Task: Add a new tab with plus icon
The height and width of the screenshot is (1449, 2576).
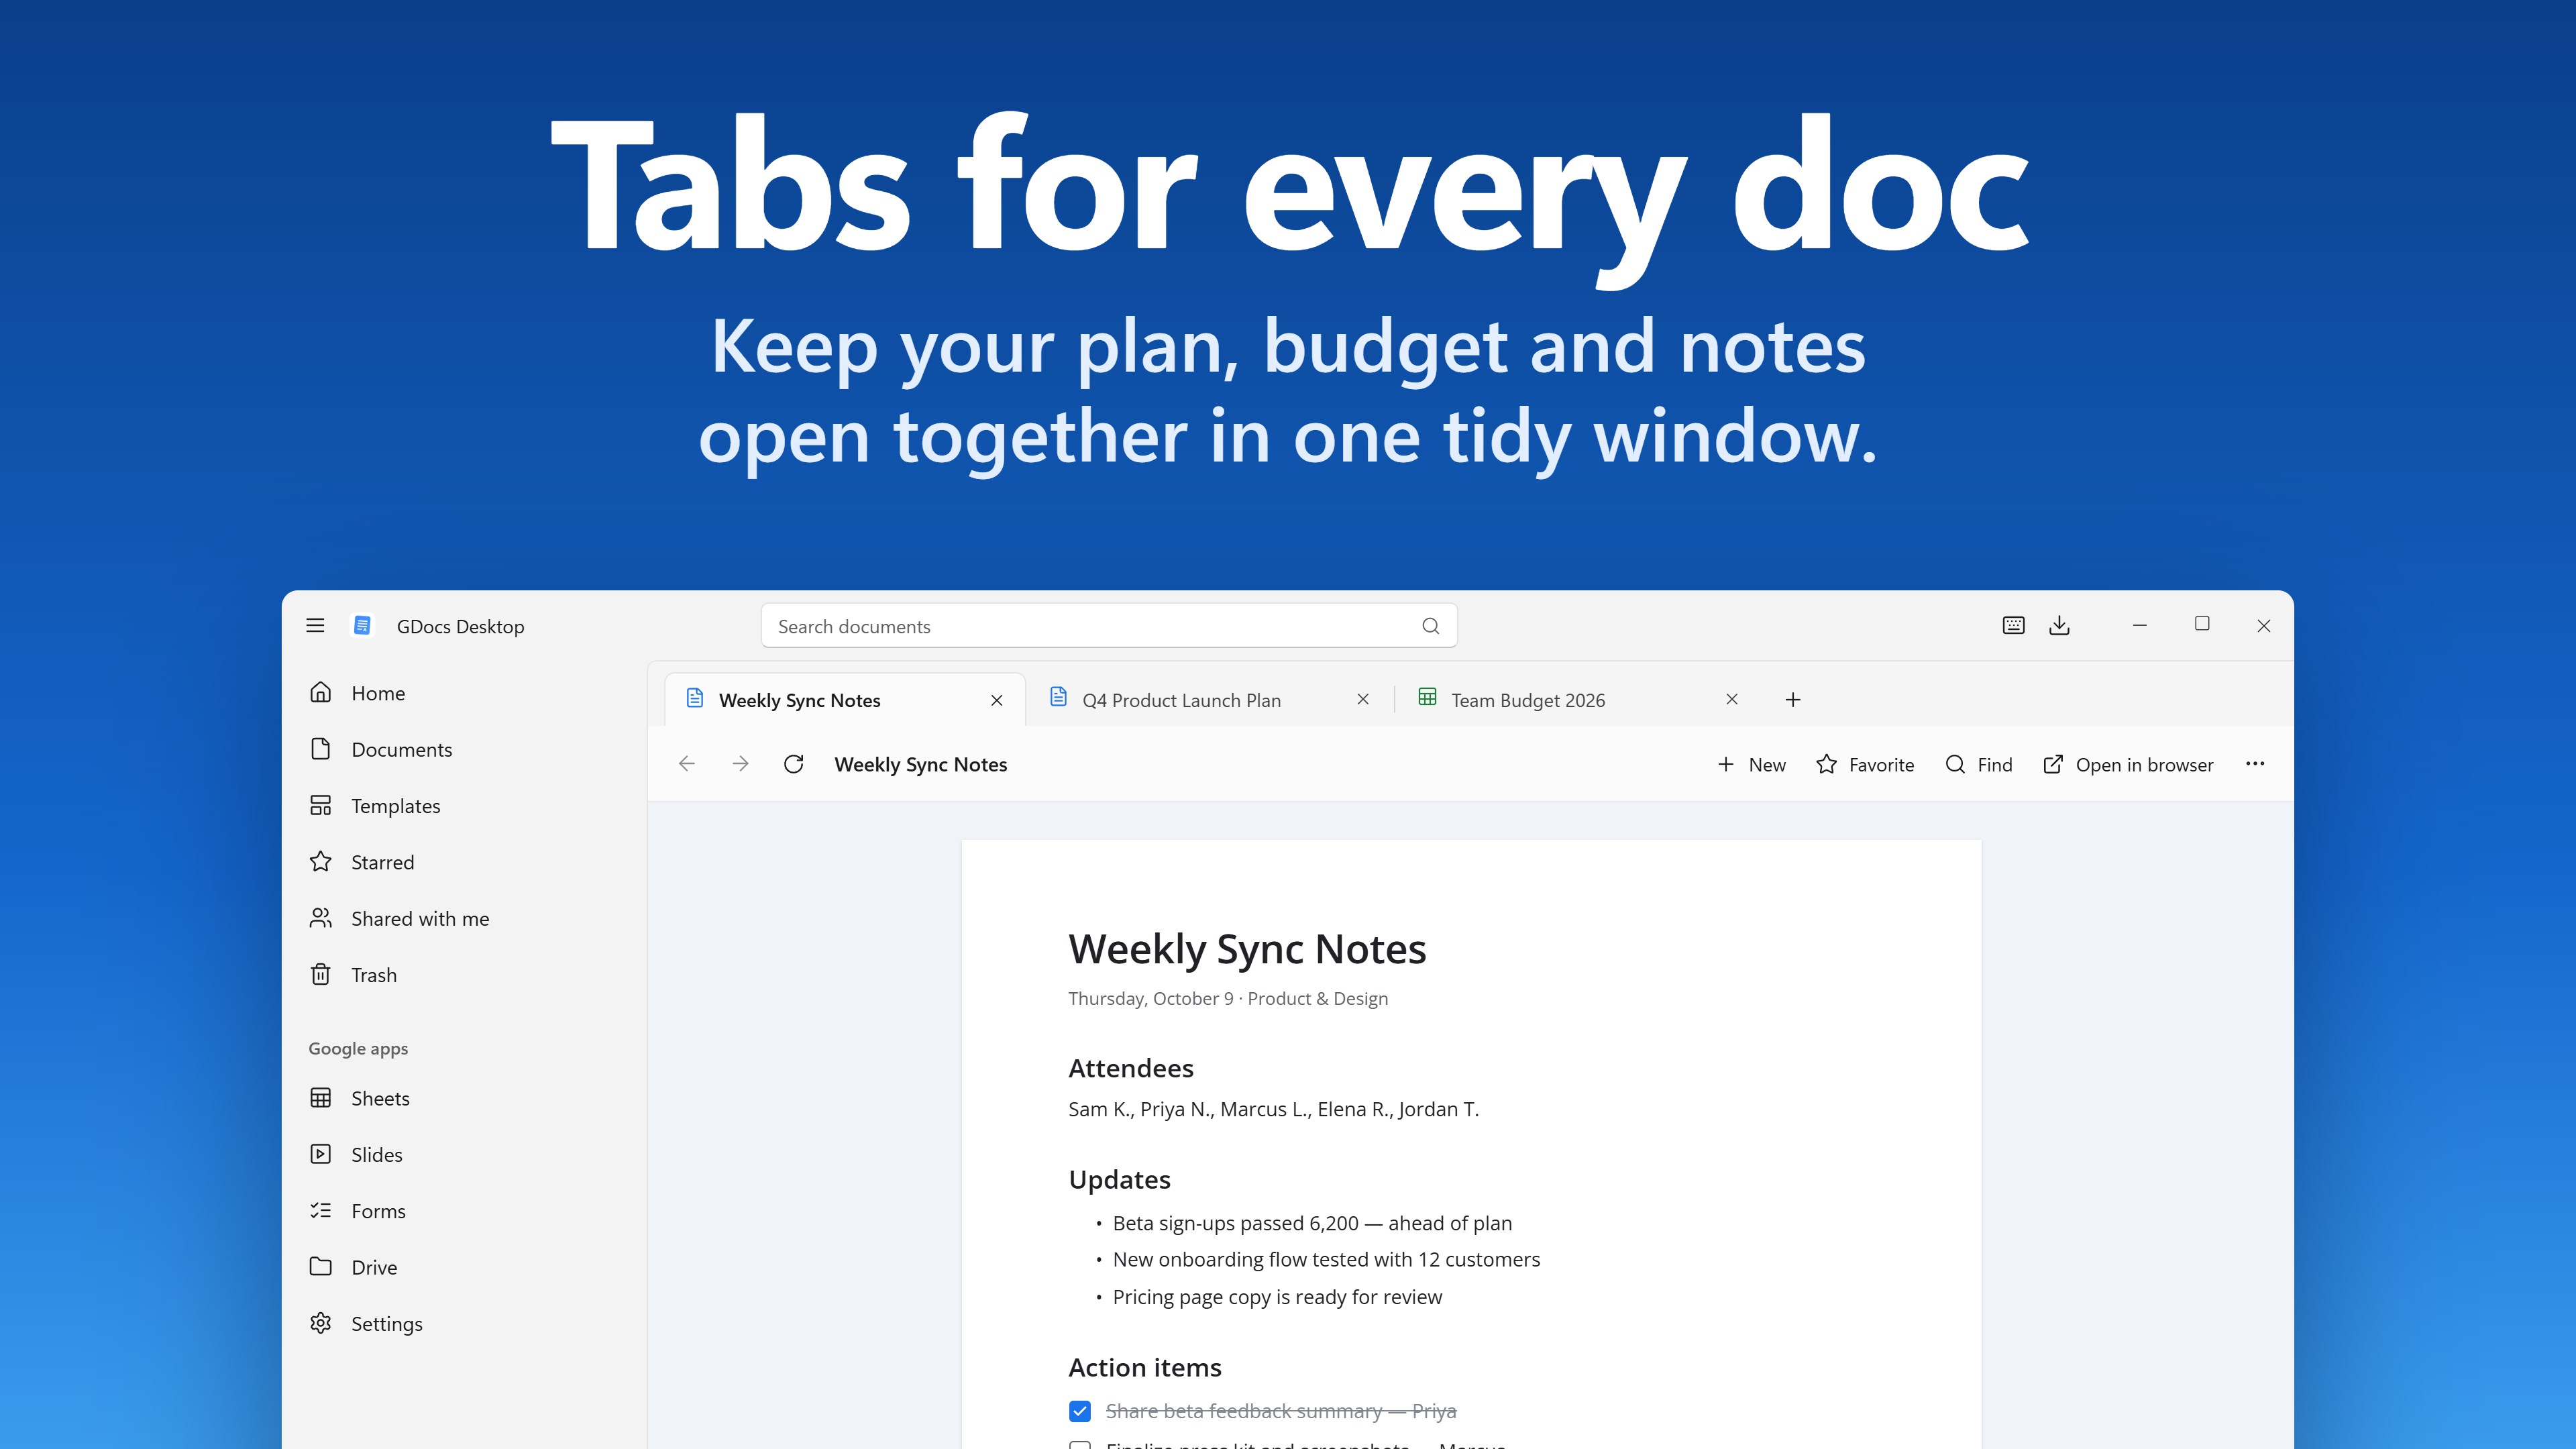Action: [x=1793, y=700]
